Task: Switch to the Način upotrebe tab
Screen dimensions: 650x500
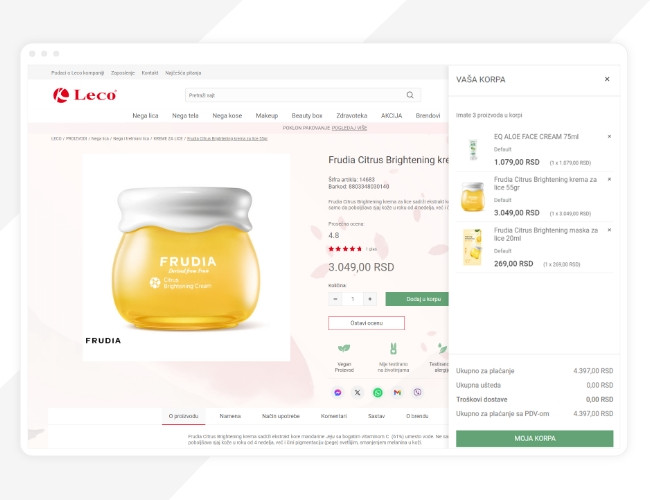Action: point(281,416)
